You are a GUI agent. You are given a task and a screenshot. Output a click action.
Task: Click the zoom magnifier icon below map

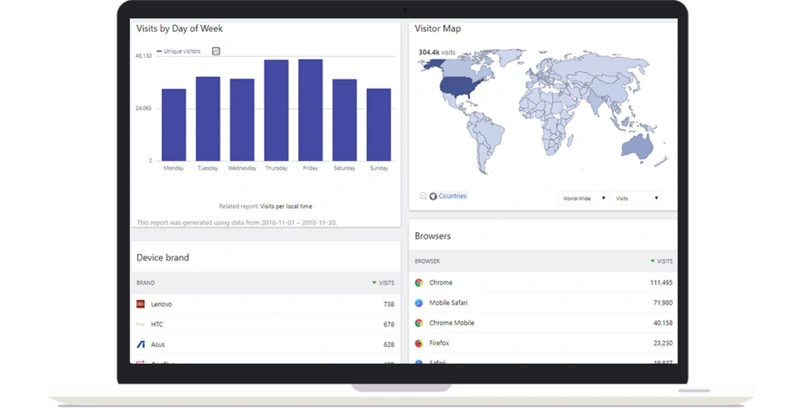pyautogui.click(x=423, y=196)
